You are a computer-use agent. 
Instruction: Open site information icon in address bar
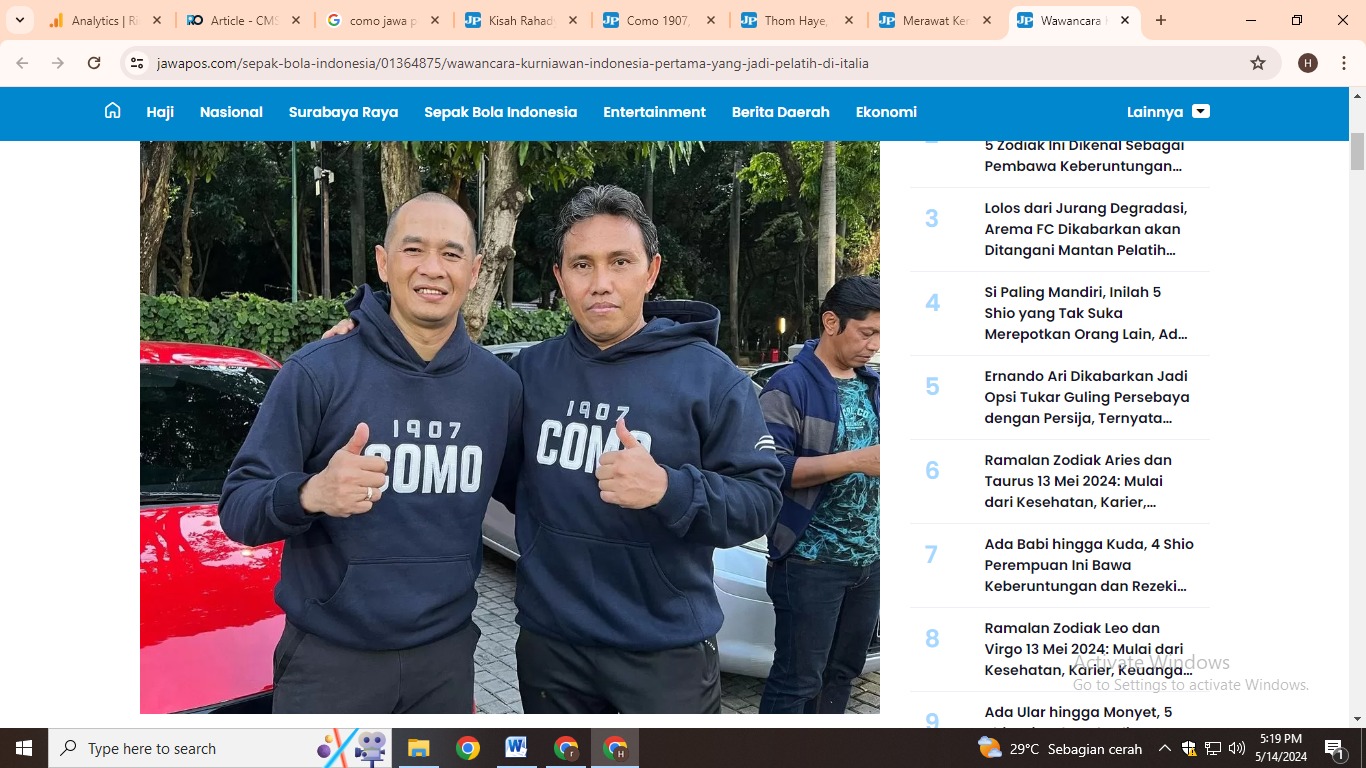pyautogui.click(x=137, y=63)
